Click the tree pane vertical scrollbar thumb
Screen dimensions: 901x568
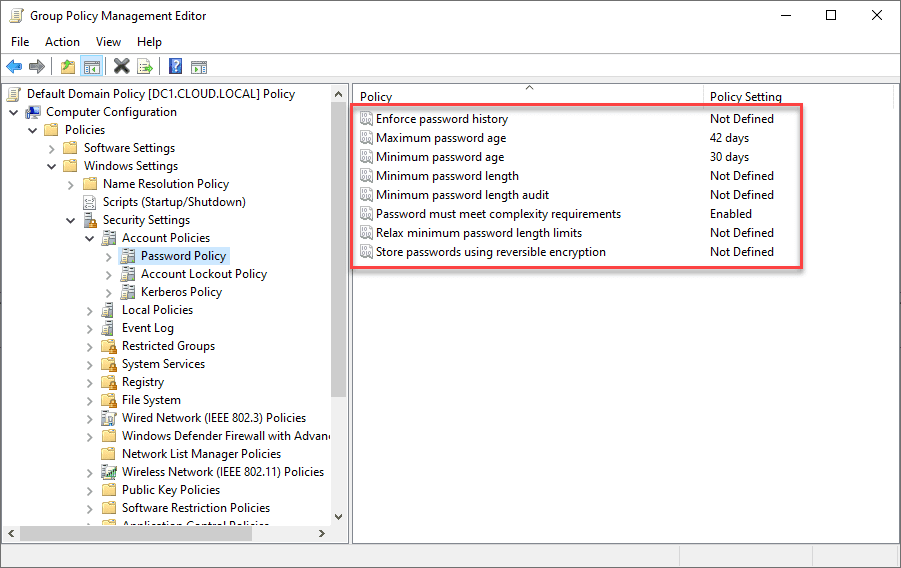click(338, 250)
